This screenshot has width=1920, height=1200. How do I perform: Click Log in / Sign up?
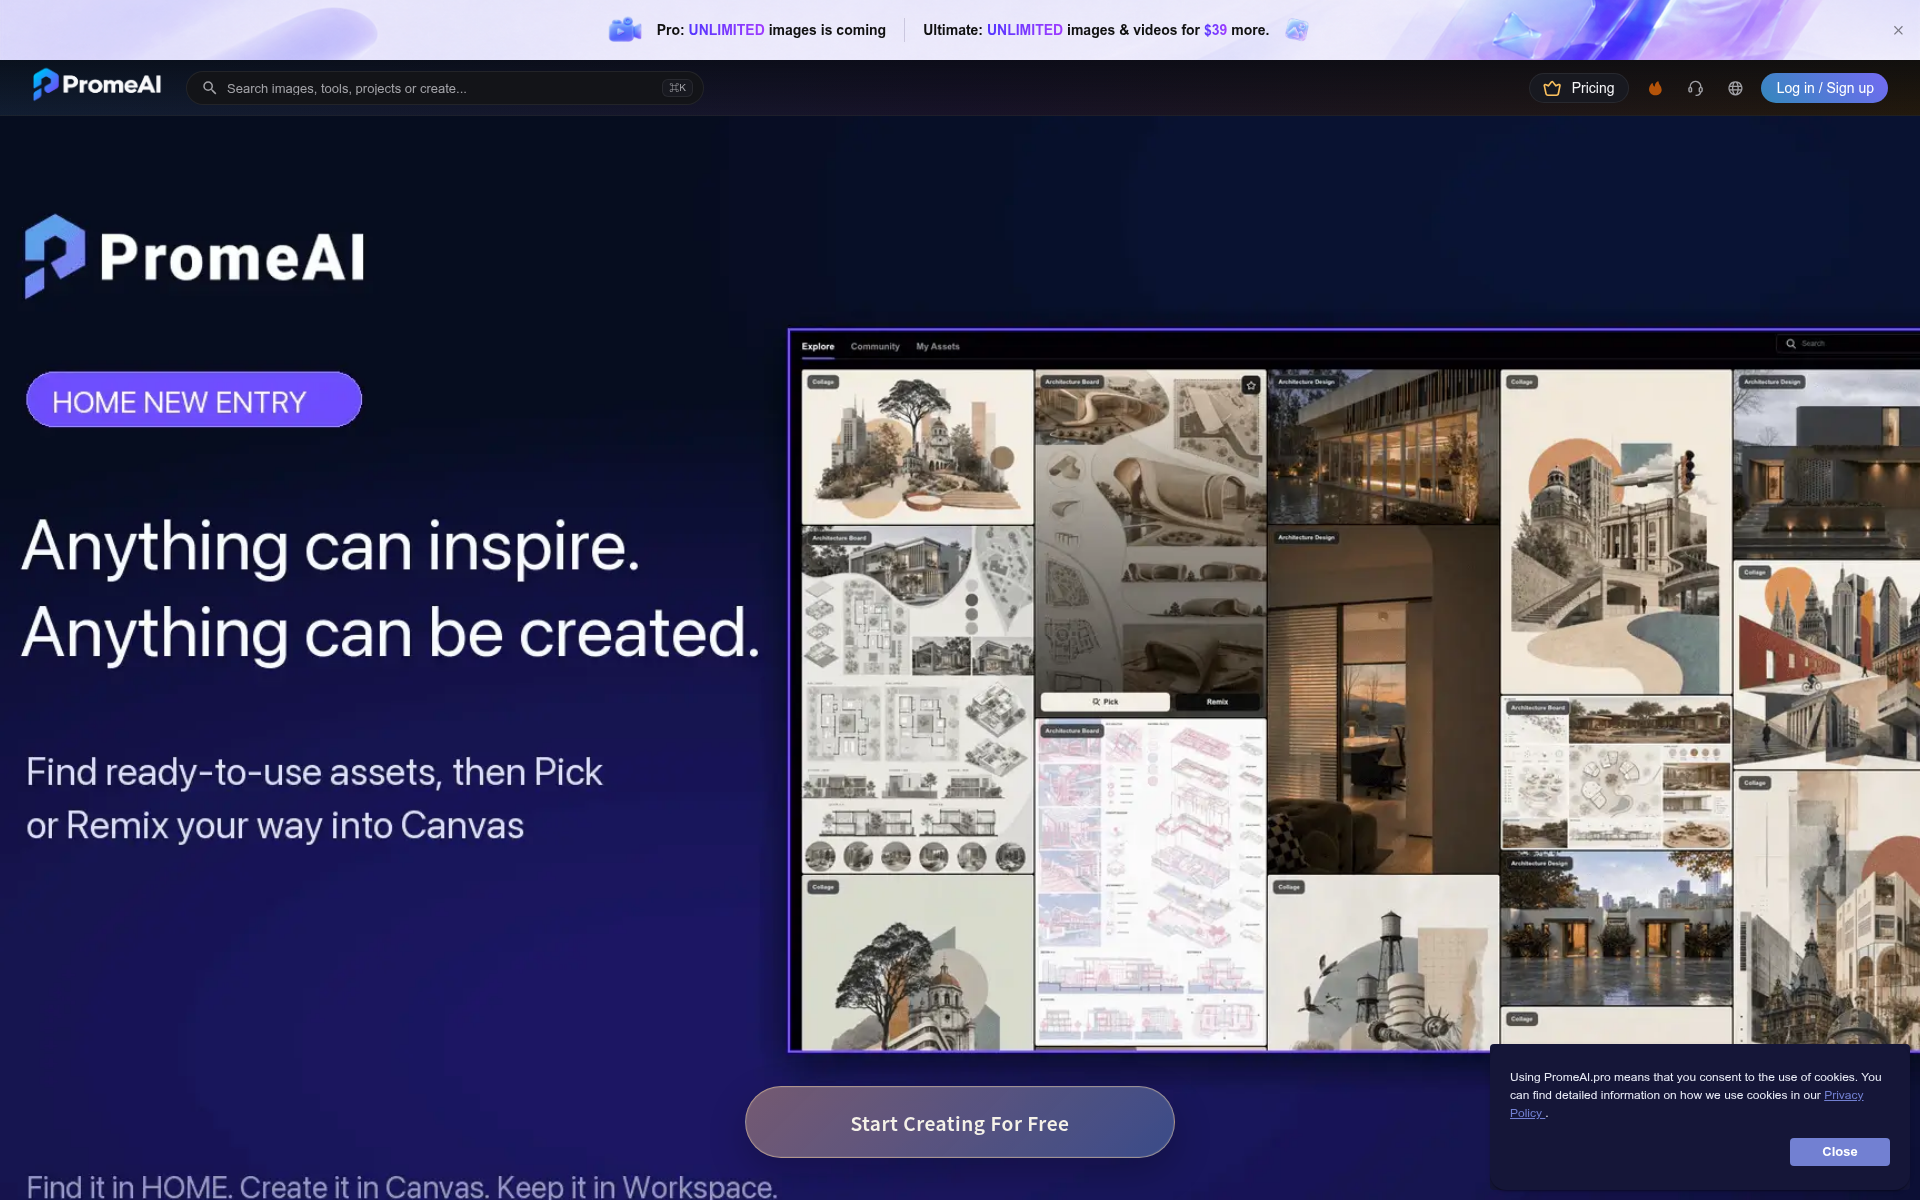pos(1824,88)
